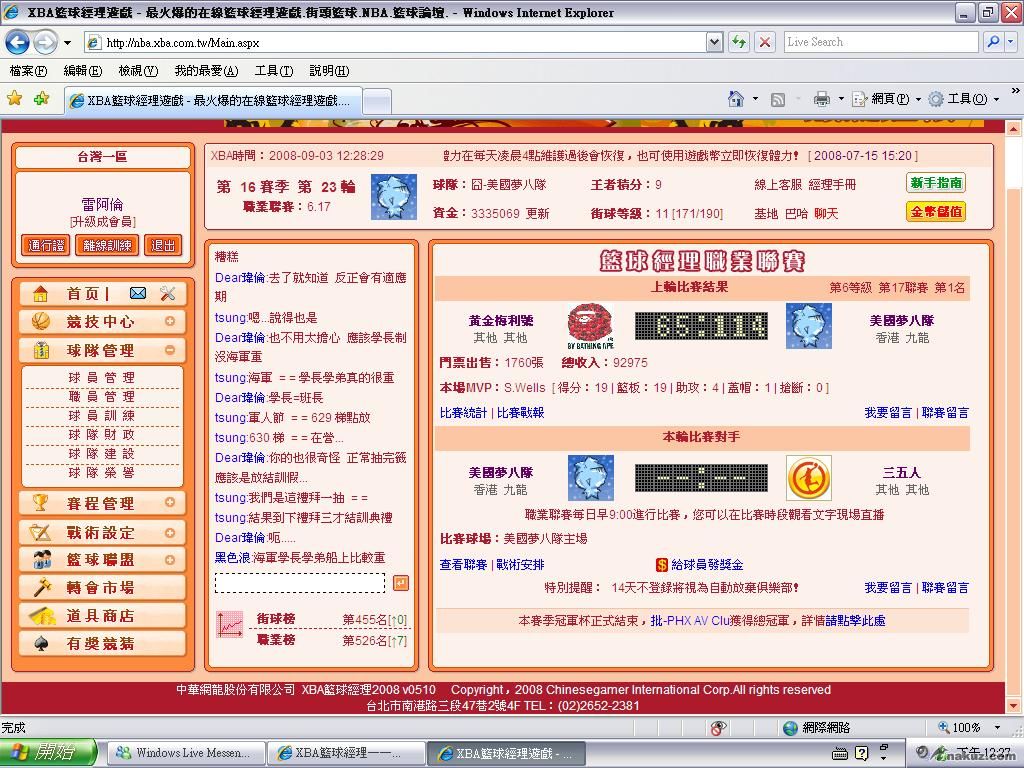This screenshot has height=768, width=1024.
Task: Click the page vertical scrollbar down arrow
Action: tap(1014, 705)
